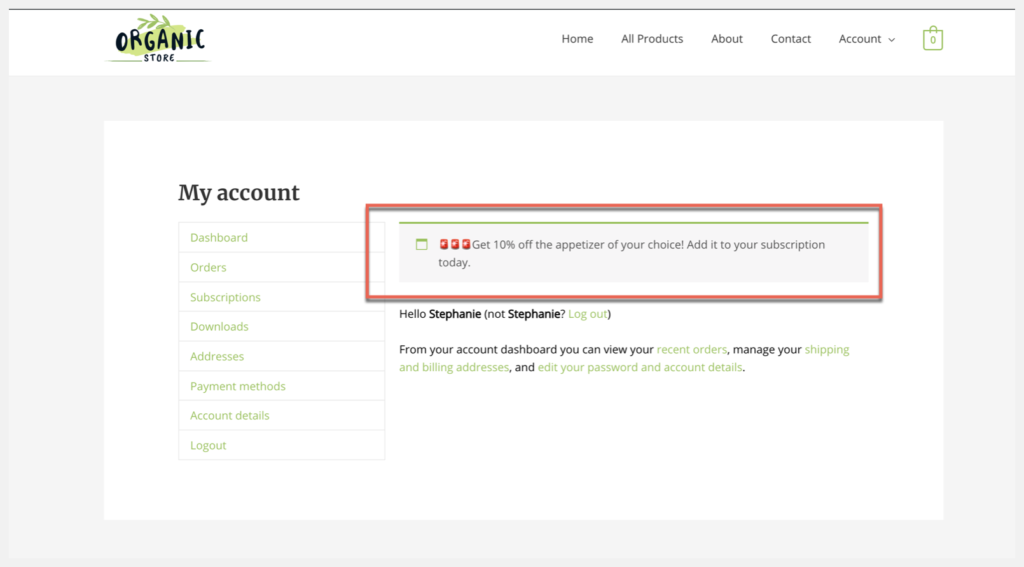Click Logout in the account sidebar
The width and height of the screenshot is (1024, 567).
(x=208, y=445)
